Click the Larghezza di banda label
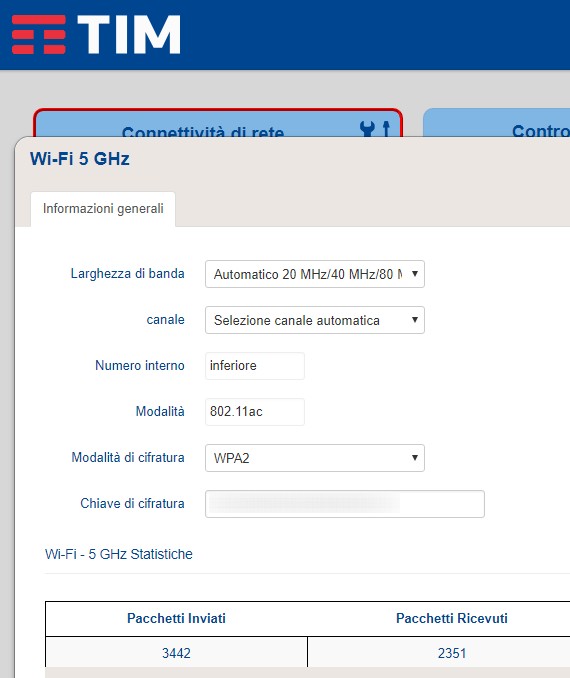 click(128, 274)
